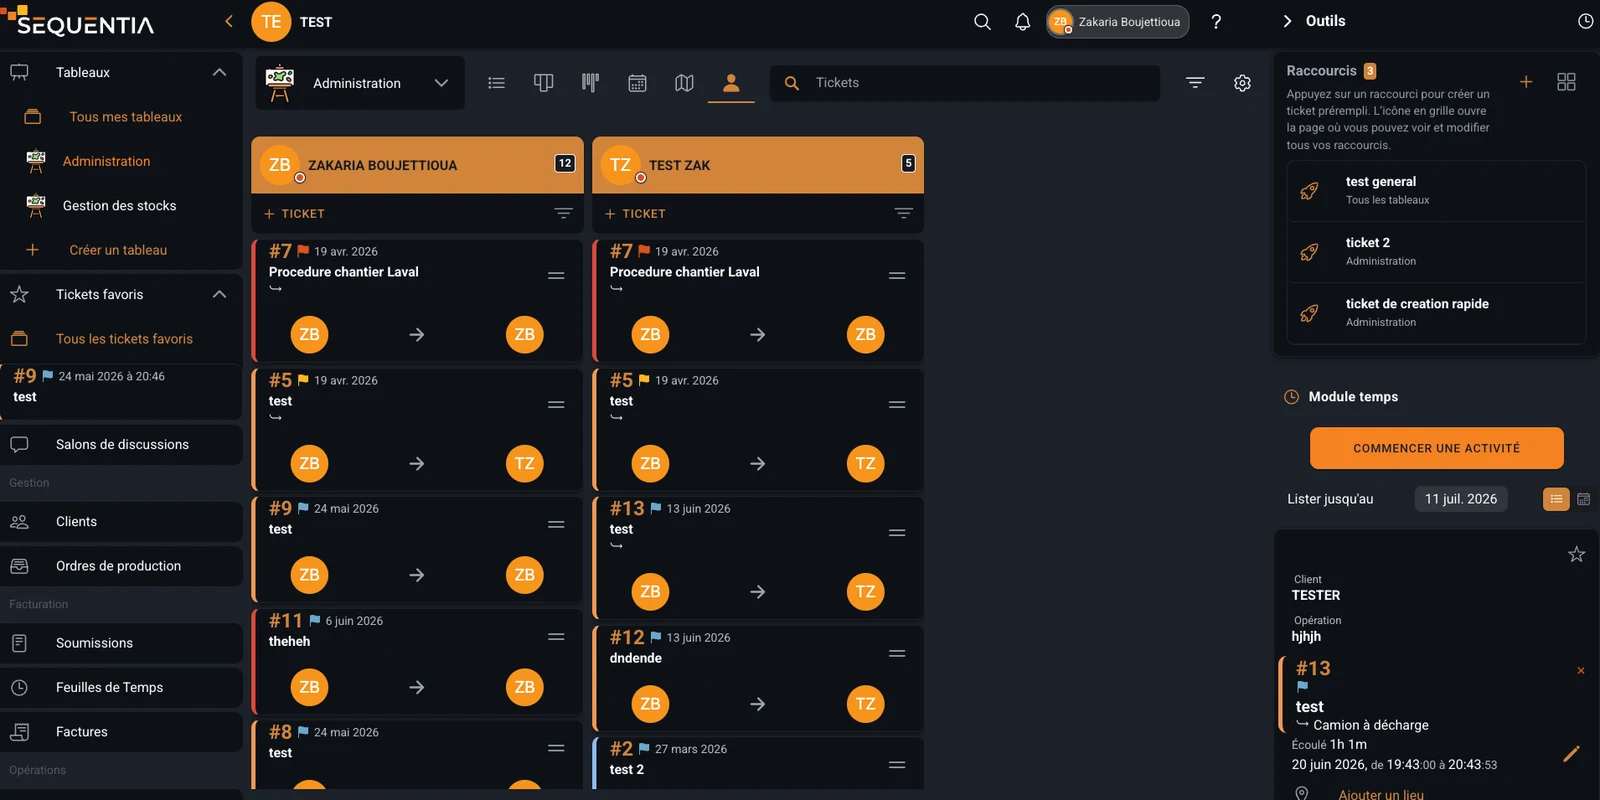Open board settings gear icon
Image resolution: width=1600 pixels, height=800 pixels.
pos(1242,83)
